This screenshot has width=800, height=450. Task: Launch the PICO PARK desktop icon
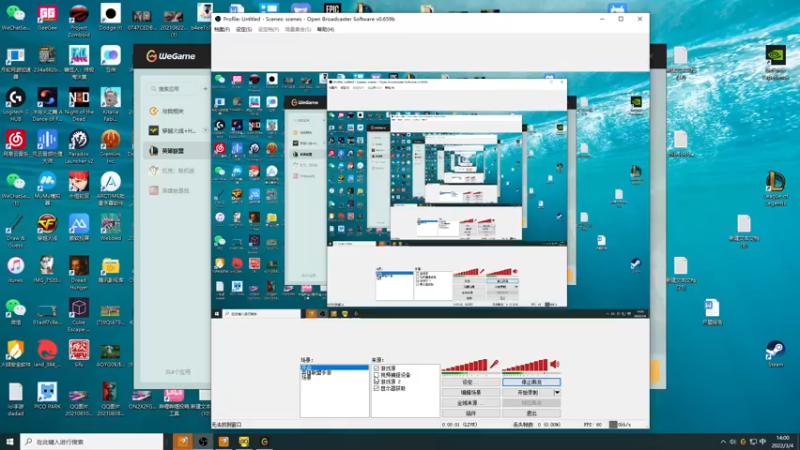[x=47, y=396]
